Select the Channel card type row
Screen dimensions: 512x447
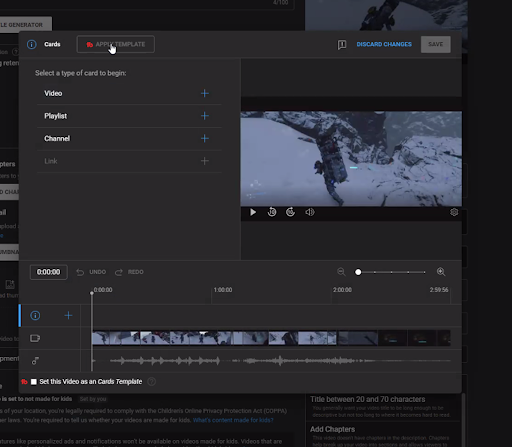(129, 138)
